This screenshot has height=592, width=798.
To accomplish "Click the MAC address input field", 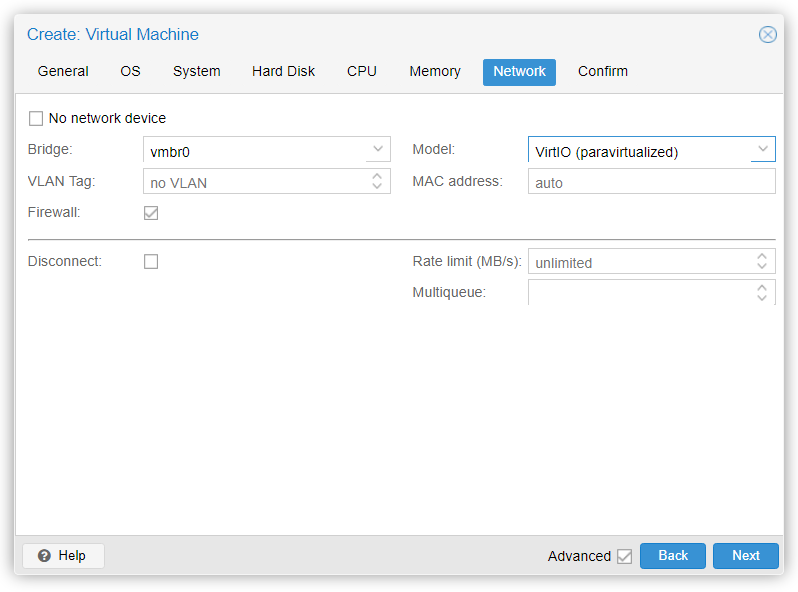I will pos(650,182).
